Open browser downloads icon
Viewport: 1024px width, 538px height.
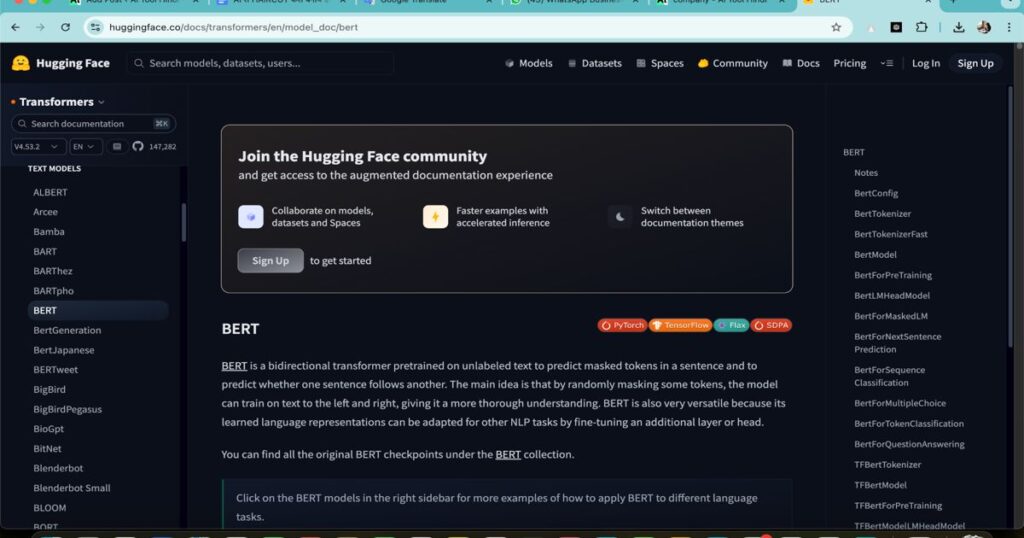959,27
